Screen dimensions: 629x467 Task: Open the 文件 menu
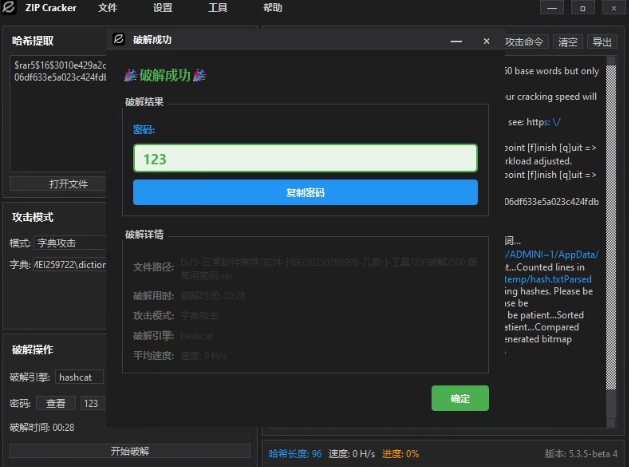[x=107, y=8]
